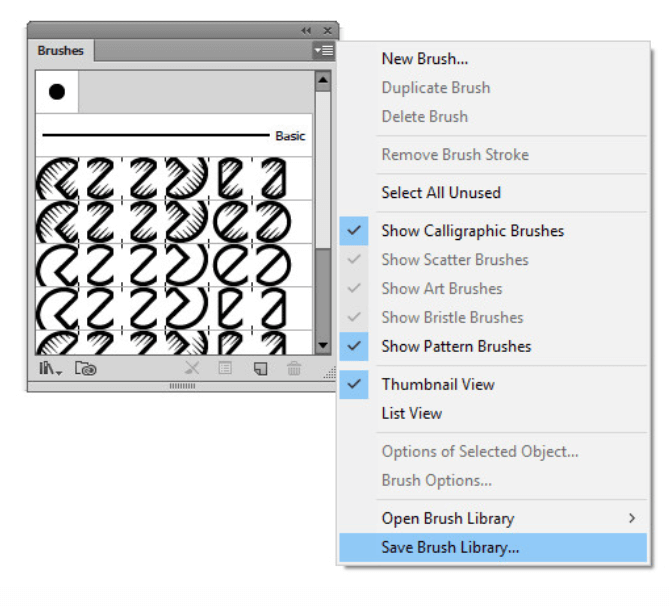Click Remove Brush Stroke icon in panel footer

coord(192,368)
